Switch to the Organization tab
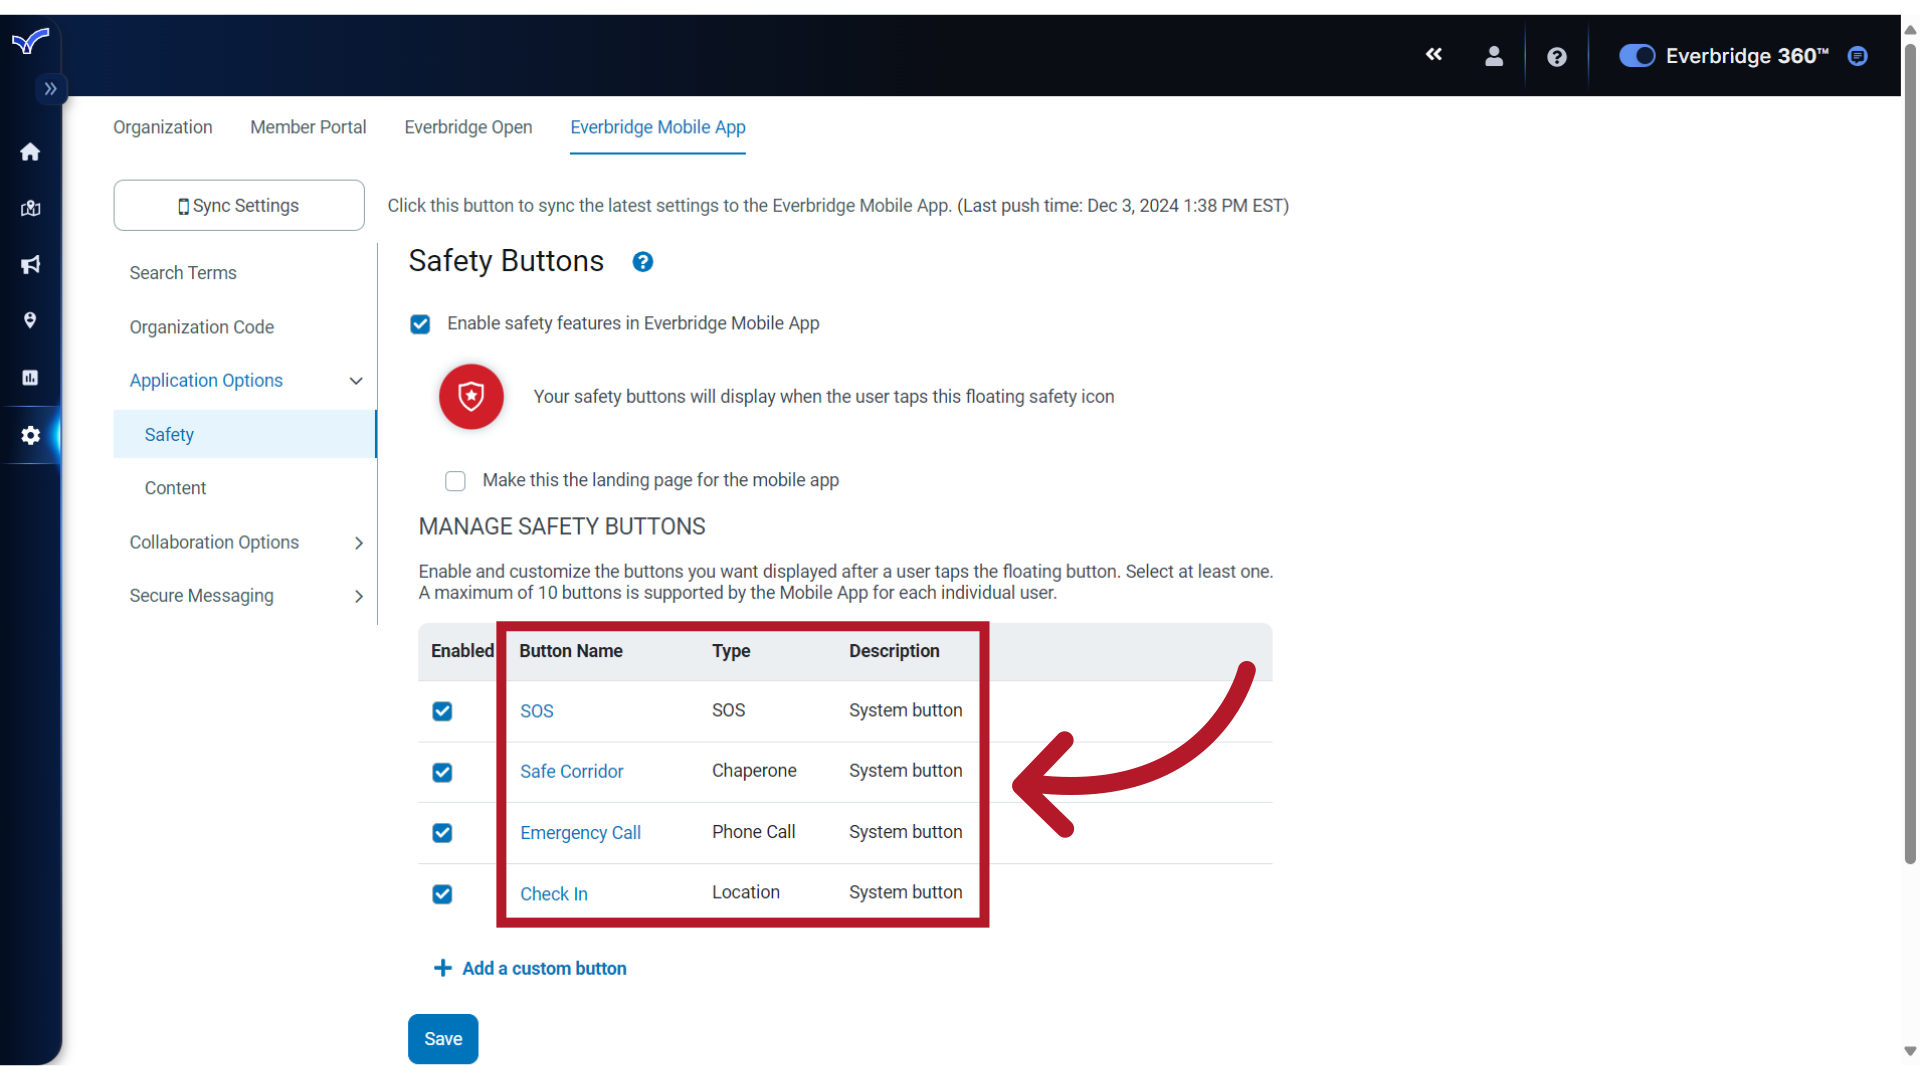1920x1080 pixels. 162,127
